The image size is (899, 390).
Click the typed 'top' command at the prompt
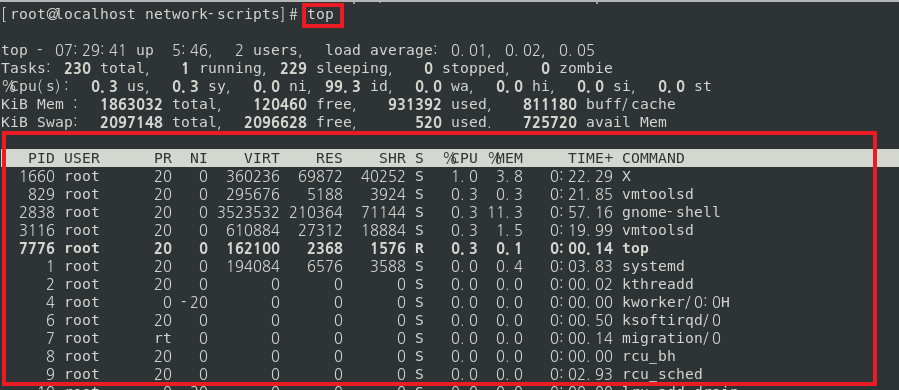(320, 14)
